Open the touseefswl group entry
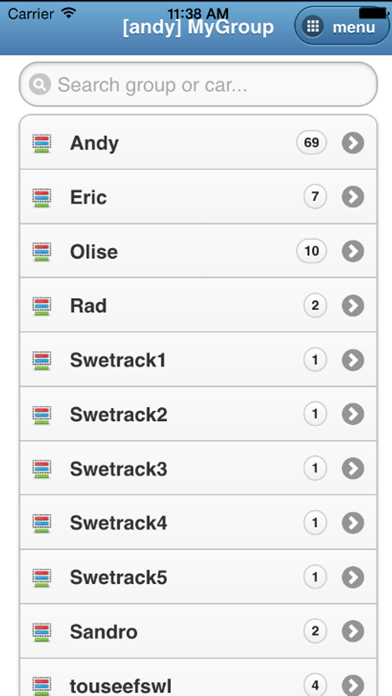The width and height of the screenshot is (392, 696). pos(198,678)
